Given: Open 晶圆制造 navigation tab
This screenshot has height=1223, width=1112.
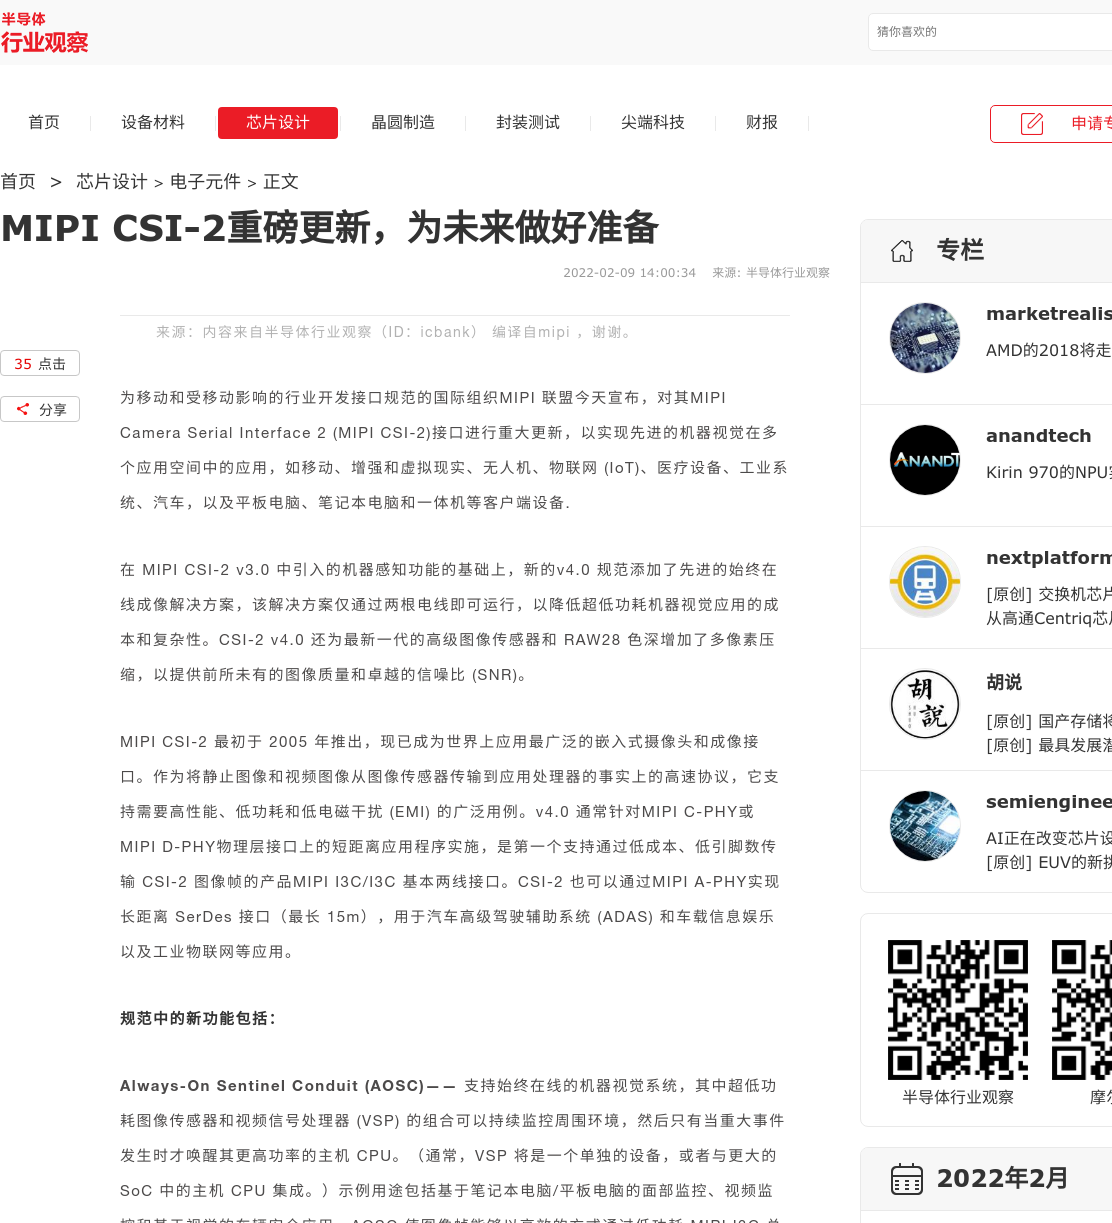Looking at the screenshot, I should 403,123.
